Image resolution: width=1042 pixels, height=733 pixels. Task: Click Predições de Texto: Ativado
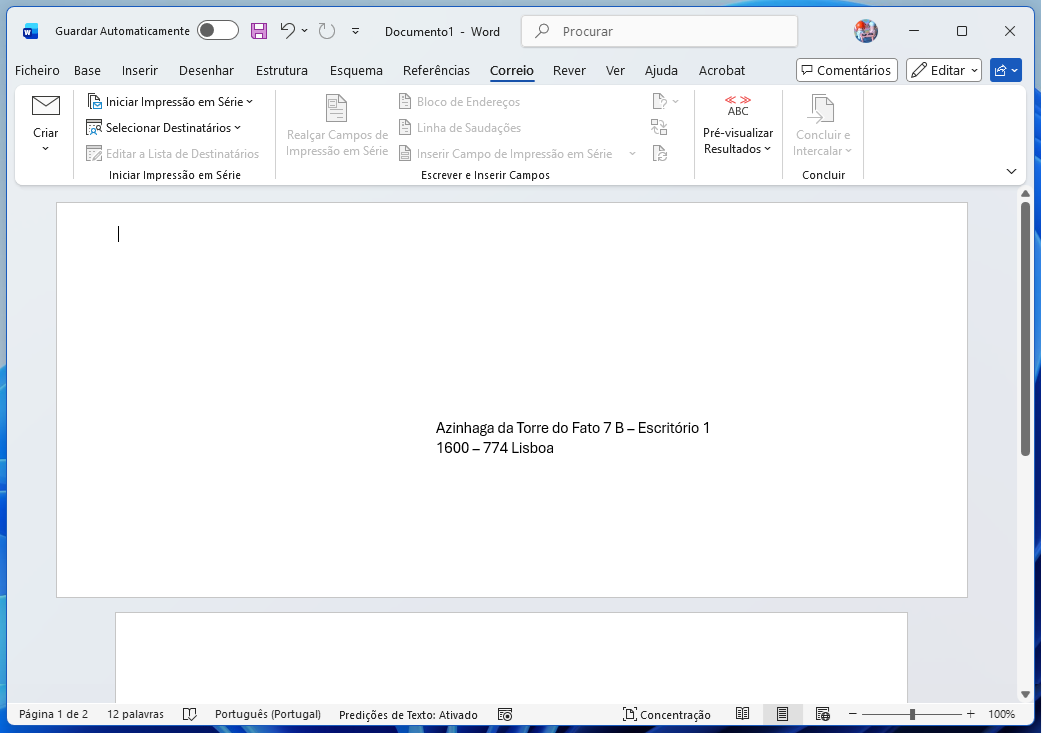pyautogui.click(x=408, y=715)
